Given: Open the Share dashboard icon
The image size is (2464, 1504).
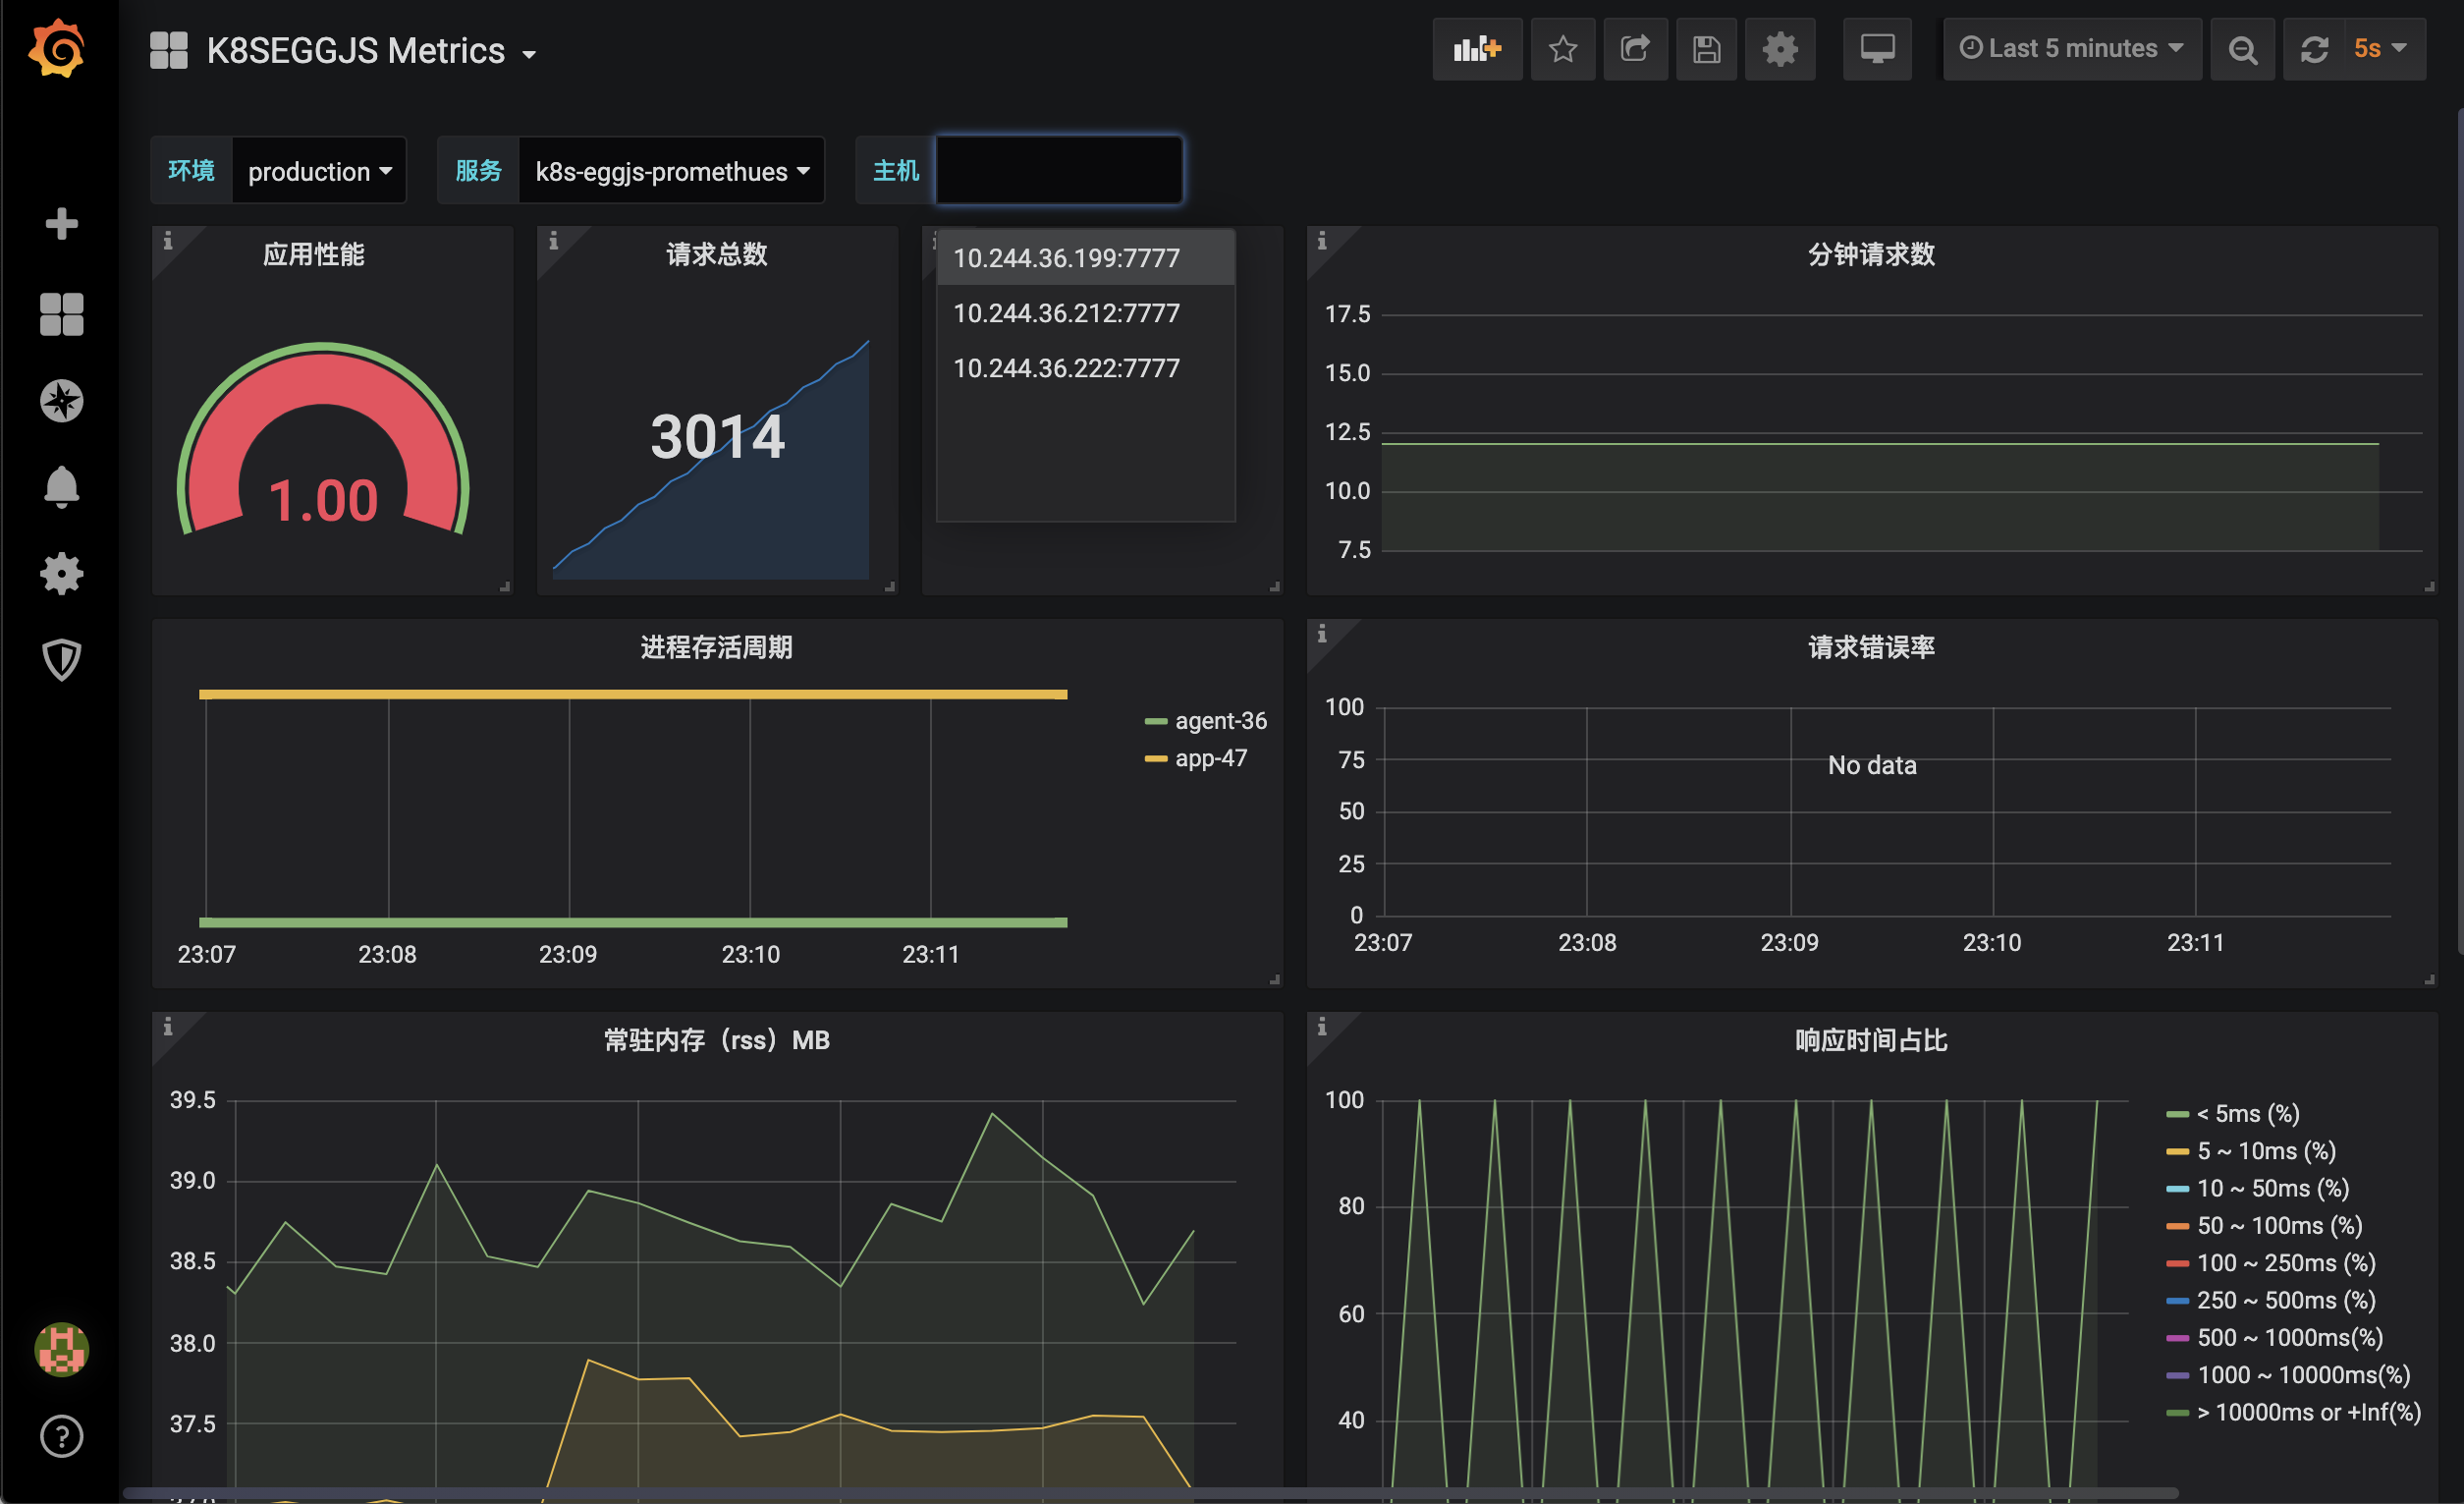Looking at the screenshot, I should 1634,49.
